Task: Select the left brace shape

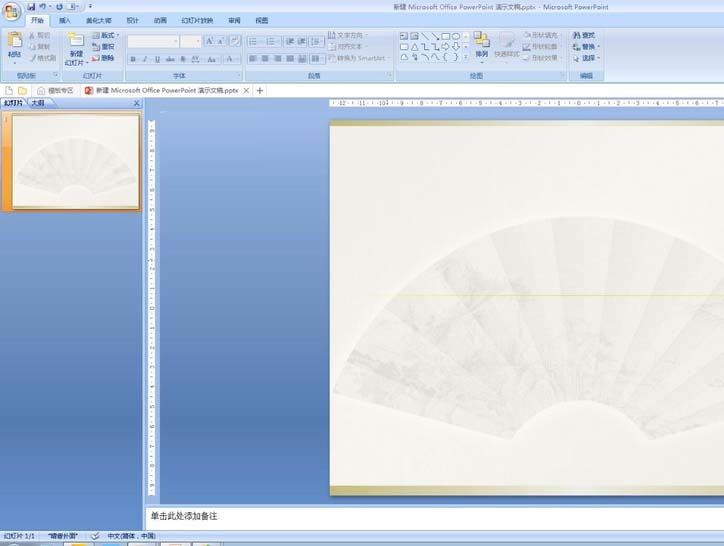Action: pos(446,57)
